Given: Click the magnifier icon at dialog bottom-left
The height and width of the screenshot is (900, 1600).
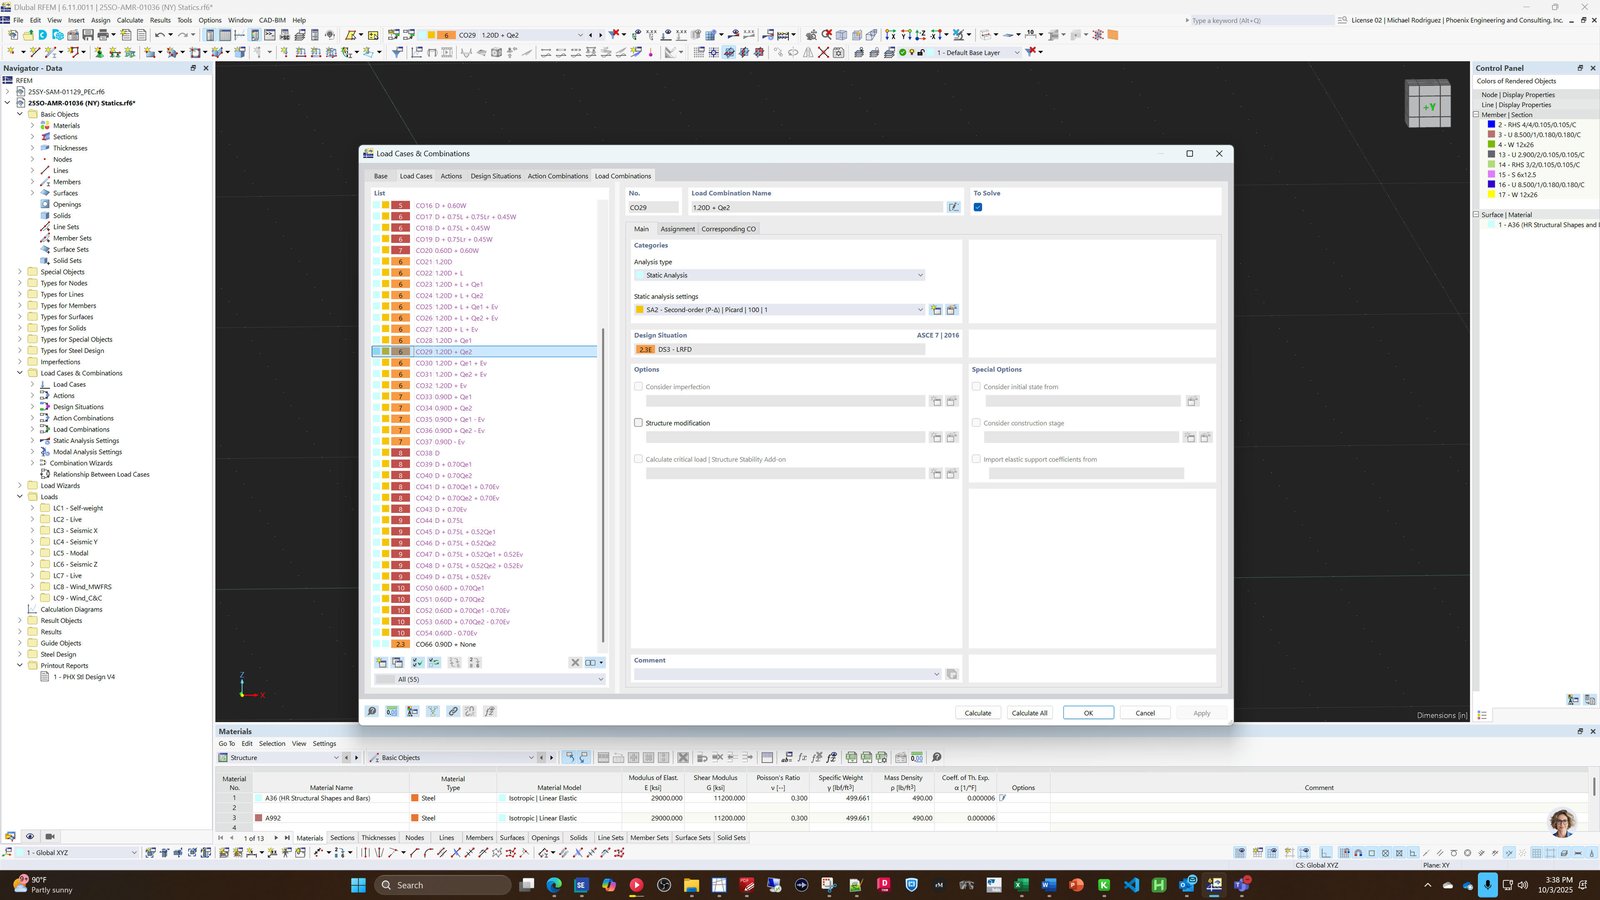Looking at the screenshot, I should [x=372, y=712].
